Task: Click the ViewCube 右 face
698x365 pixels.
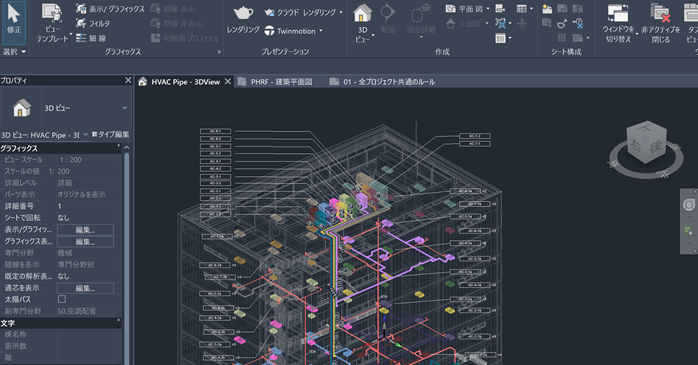Action: click(x=636, y=146)
